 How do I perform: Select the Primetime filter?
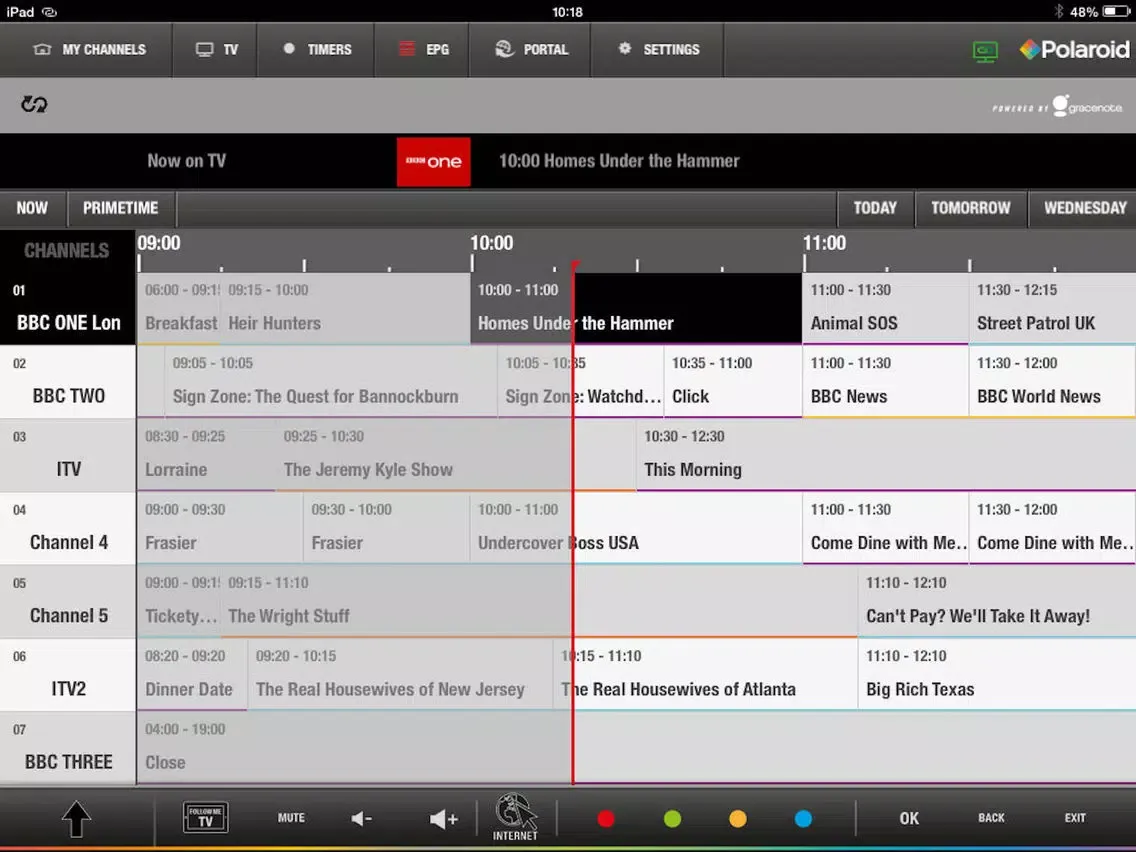click(120, 209)
